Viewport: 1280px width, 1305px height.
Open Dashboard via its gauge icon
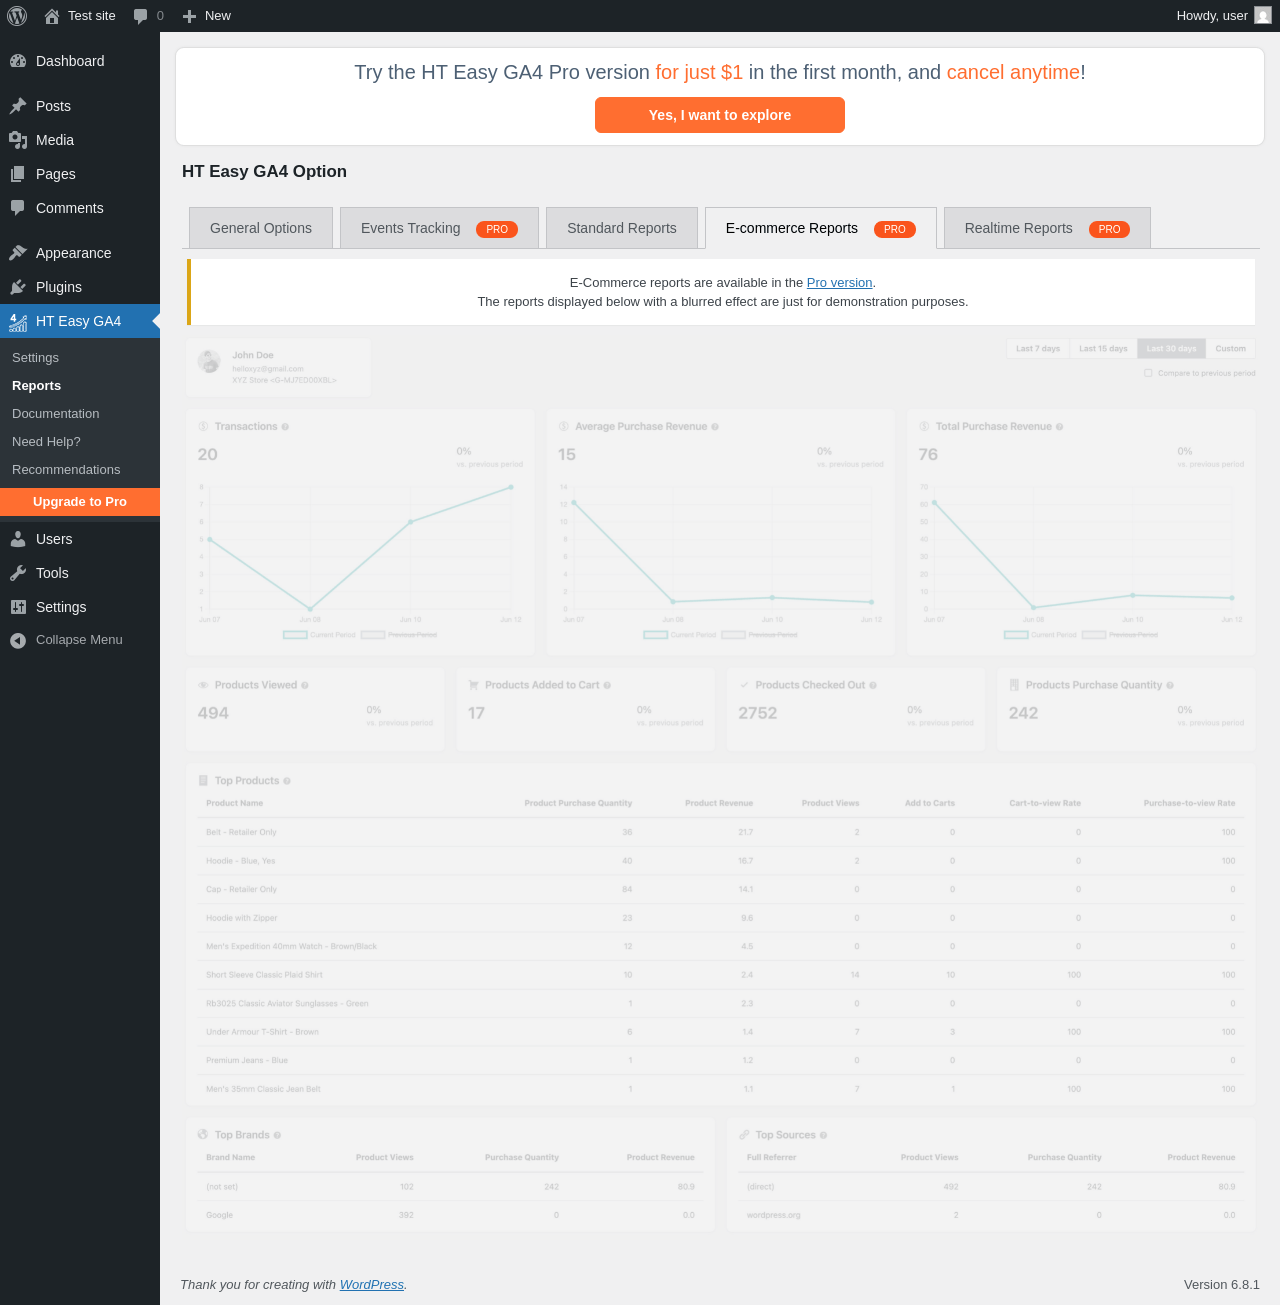click(x=18, y=61)
